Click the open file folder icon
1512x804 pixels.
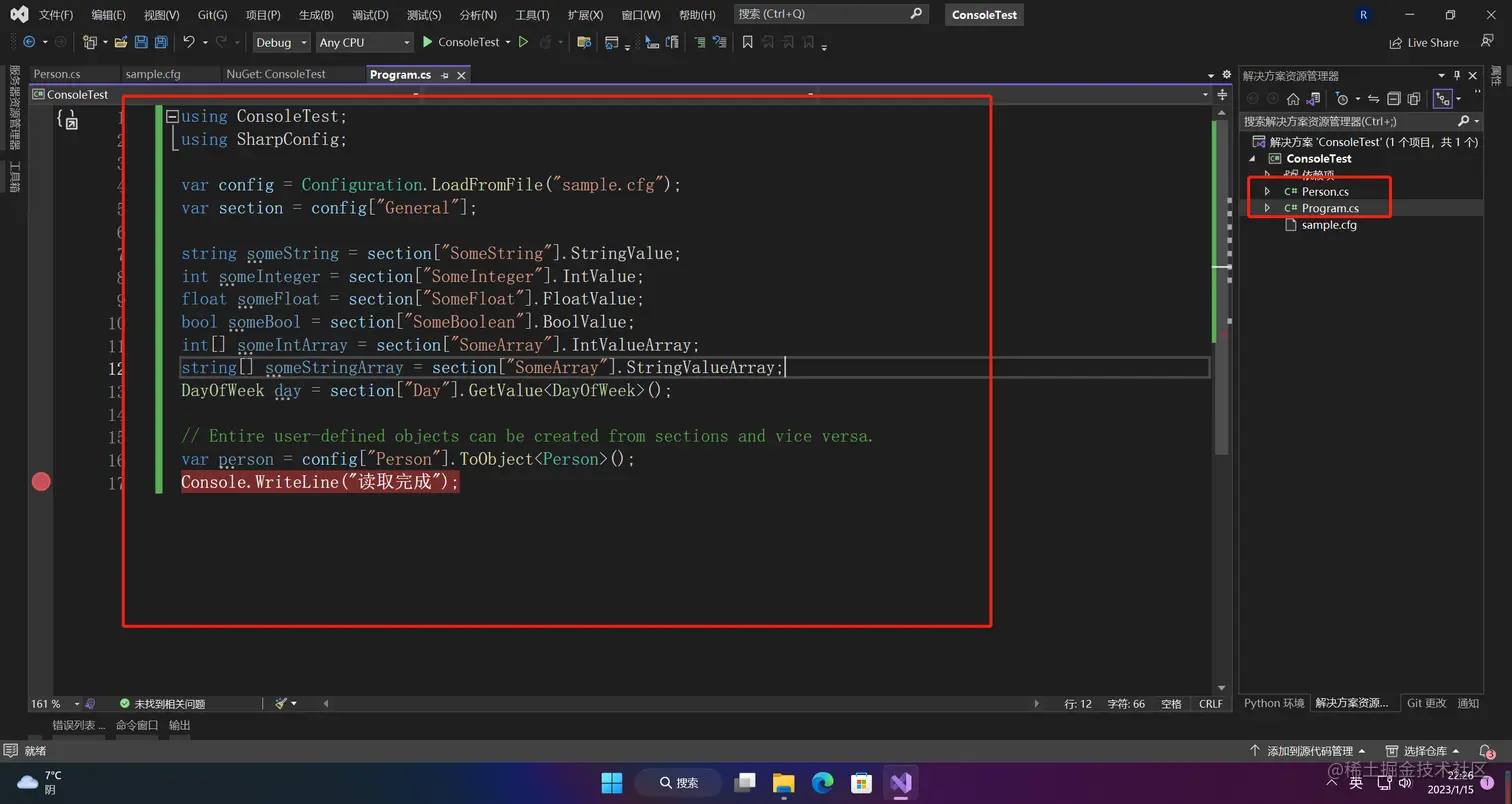(121, 42)
